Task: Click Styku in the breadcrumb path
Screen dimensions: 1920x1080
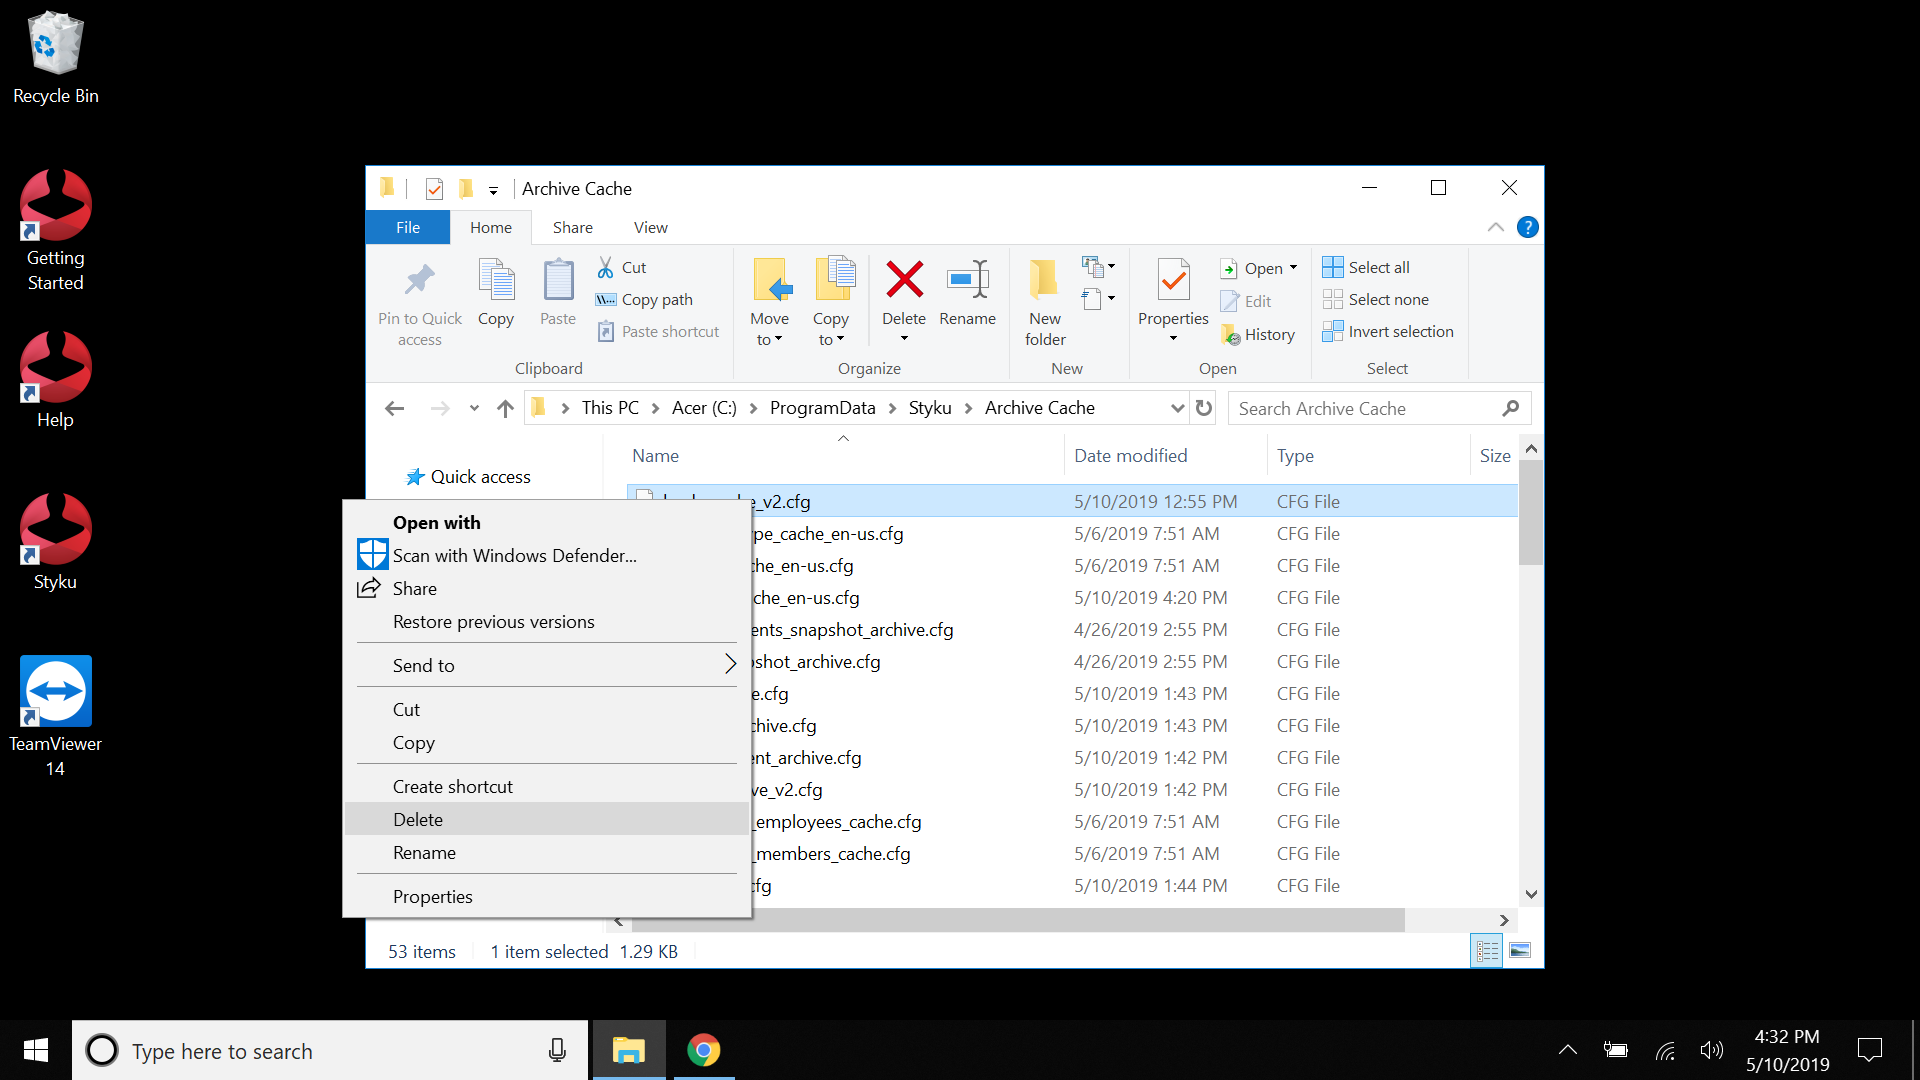Action: (x=929, y=408)
